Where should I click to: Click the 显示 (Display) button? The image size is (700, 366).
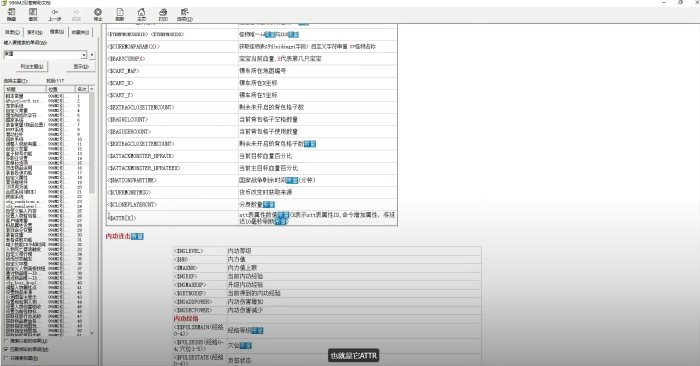(81, 67)
